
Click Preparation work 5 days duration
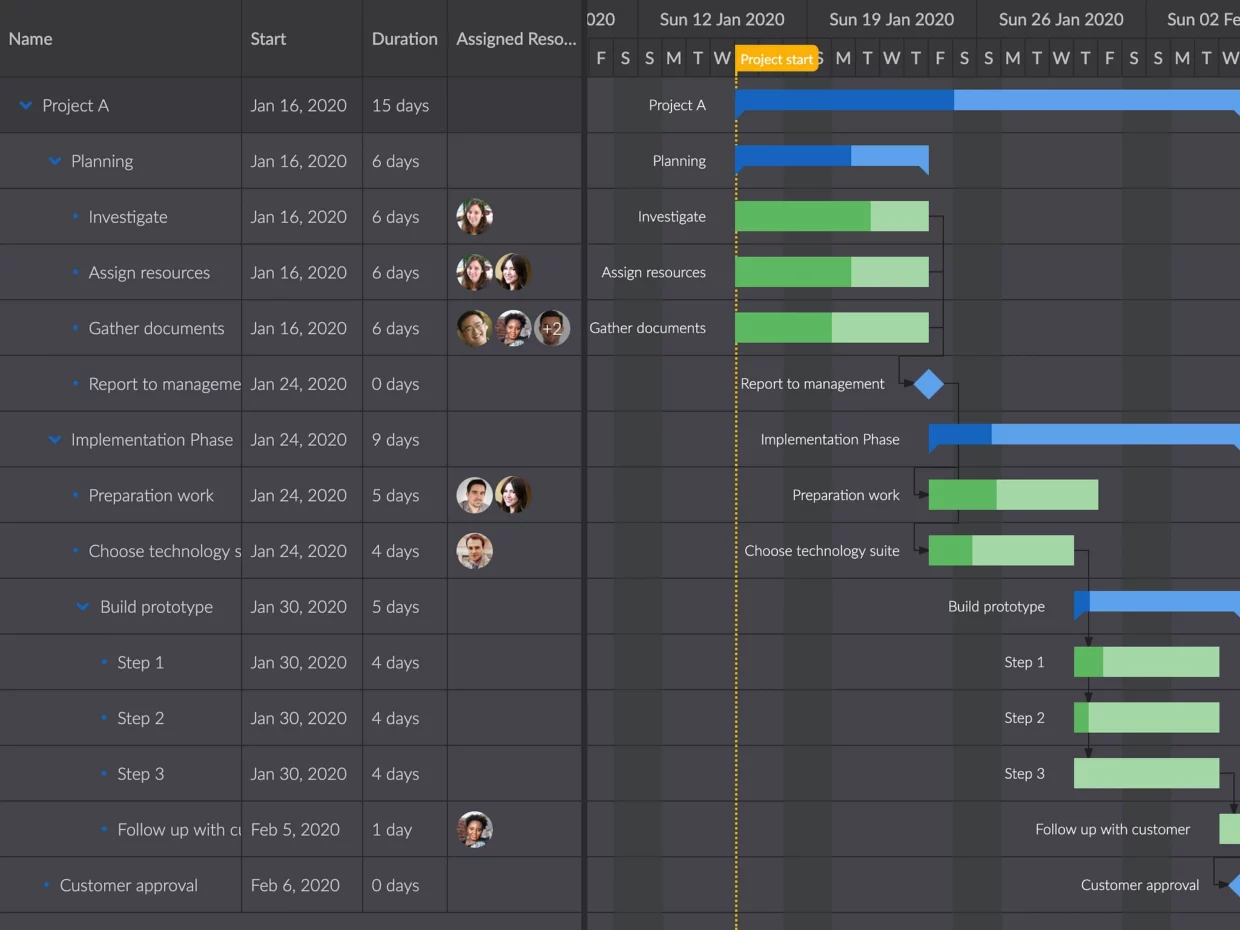click(395, 496)
